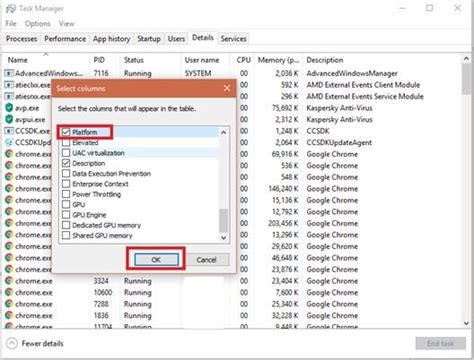This screenshot has height=360, width=474.
Task: Click the column list scrollbar thumb
Action: pos(224,220)
